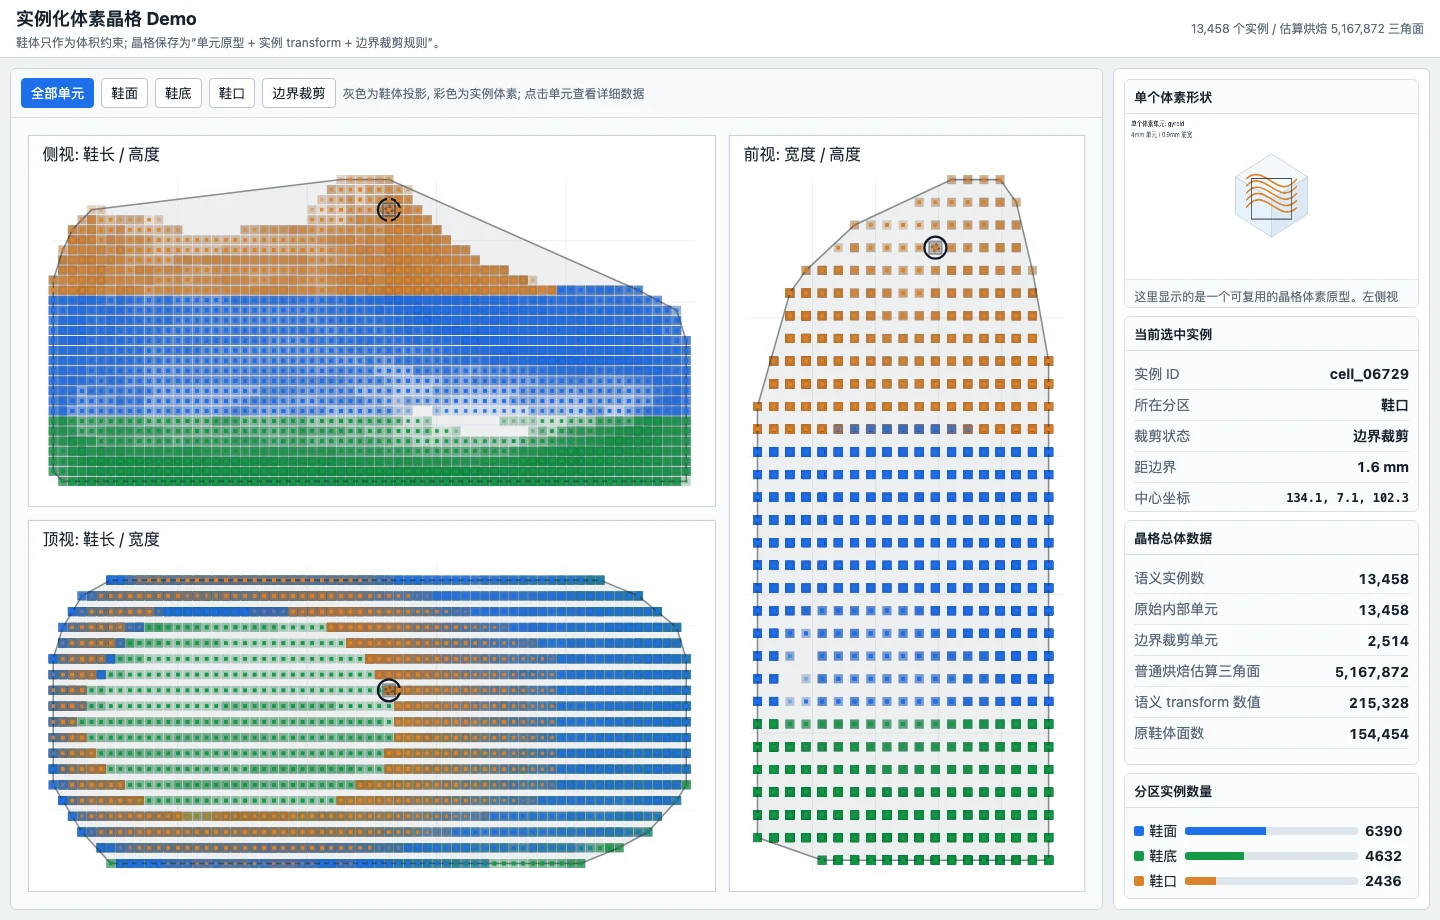Click the 中心坐标 value 134.1, 7.1, 102.3
The height and width of the screenshot is (920, 1440).
1347,498
